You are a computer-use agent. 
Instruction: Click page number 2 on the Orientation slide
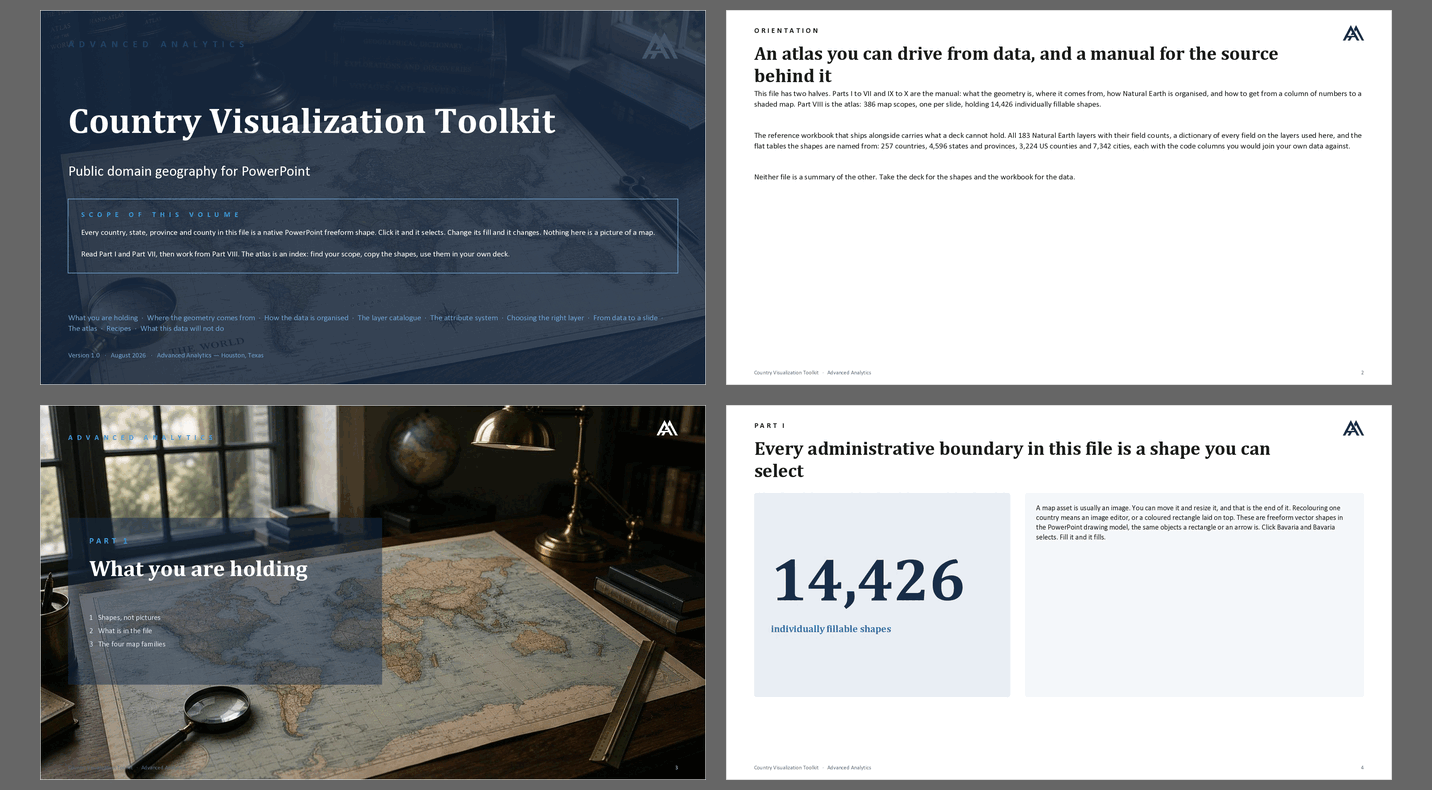(x=1362, y=373)
